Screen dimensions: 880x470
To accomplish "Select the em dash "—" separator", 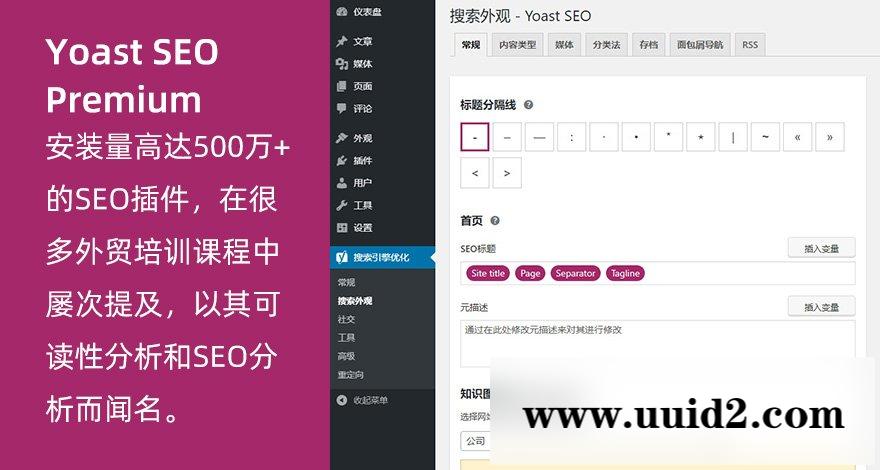I will click(x=539, y=137).
